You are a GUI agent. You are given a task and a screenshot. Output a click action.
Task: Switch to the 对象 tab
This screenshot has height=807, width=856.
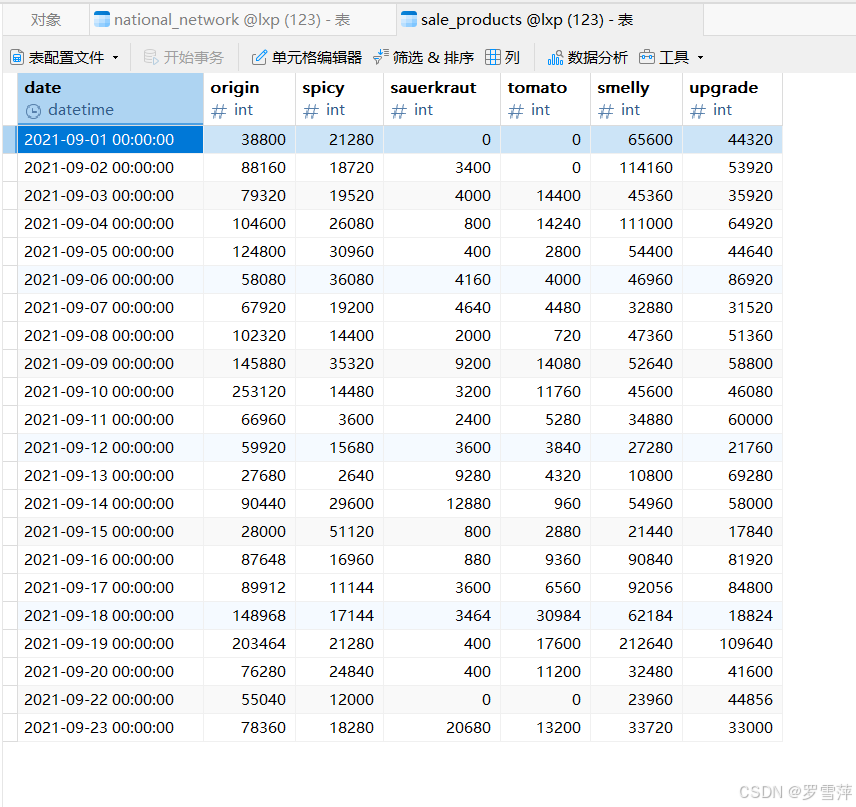pos(46,20)
